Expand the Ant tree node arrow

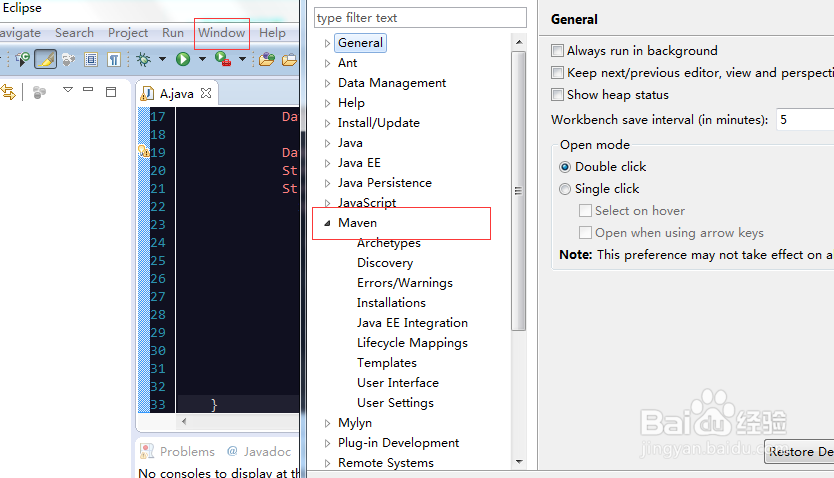pyautogui.click(x=327, y=63)
